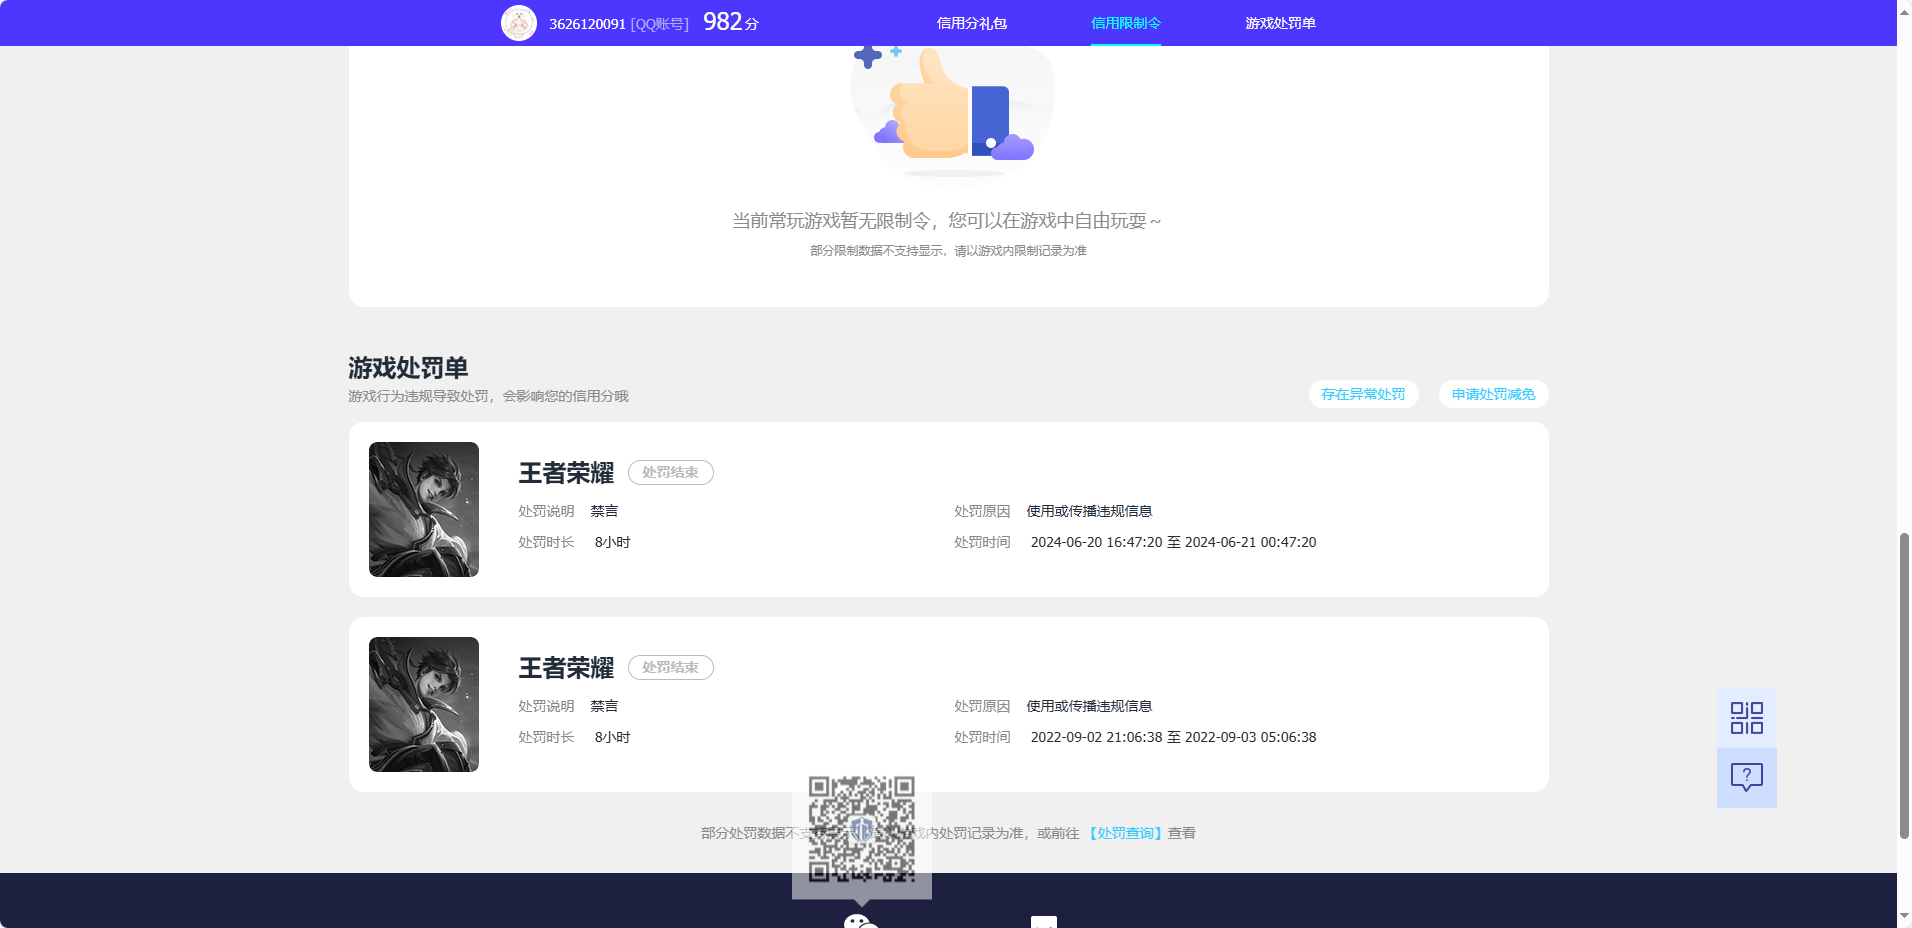Click the page vertical scrollbar thumb

click(1904, 686)
